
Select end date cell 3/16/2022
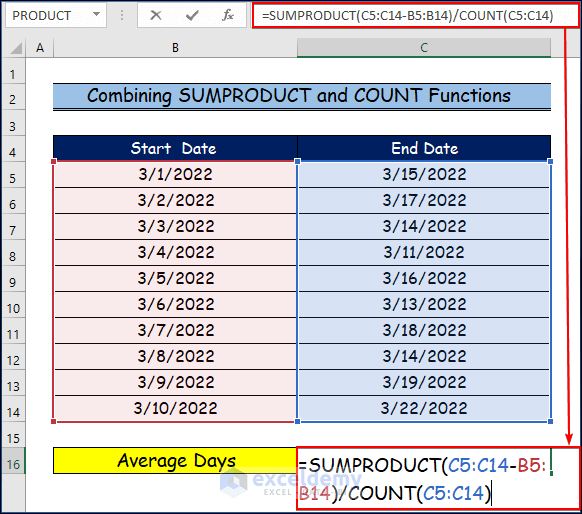[424, 278]
